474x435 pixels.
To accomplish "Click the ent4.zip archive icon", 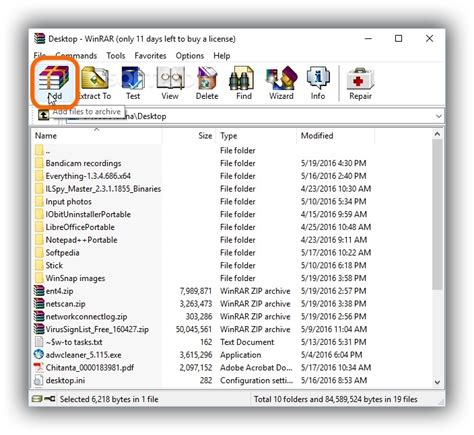I will (39, 291).
